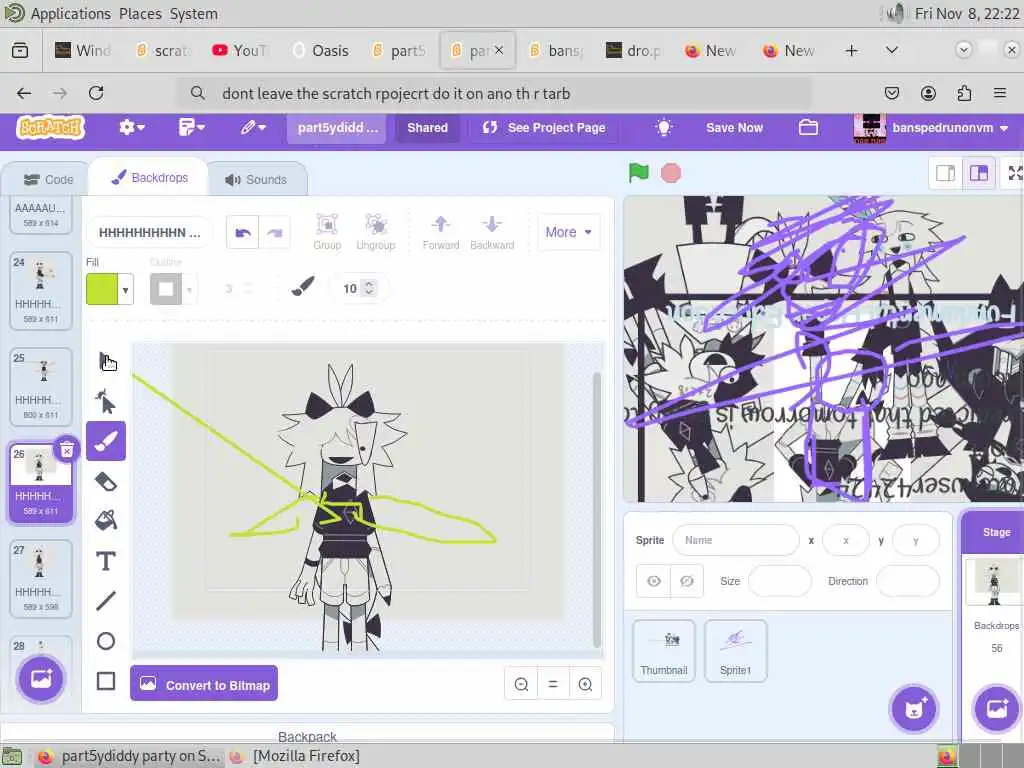Open the Settings gear menu
The width and height of the screenshot is (1024, 768).
(131, 127)
